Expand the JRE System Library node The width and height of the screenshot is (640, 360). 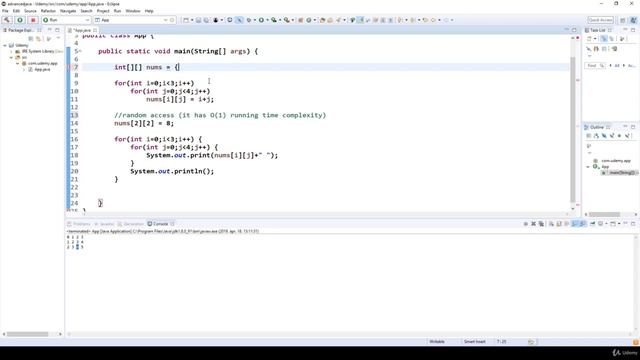[x=11, y=51]
